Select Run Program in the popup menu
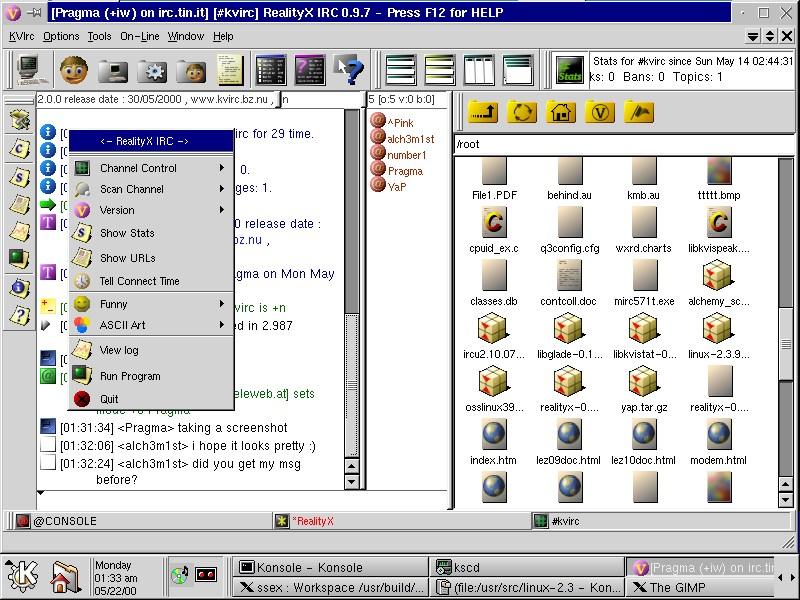 [152, 376]
